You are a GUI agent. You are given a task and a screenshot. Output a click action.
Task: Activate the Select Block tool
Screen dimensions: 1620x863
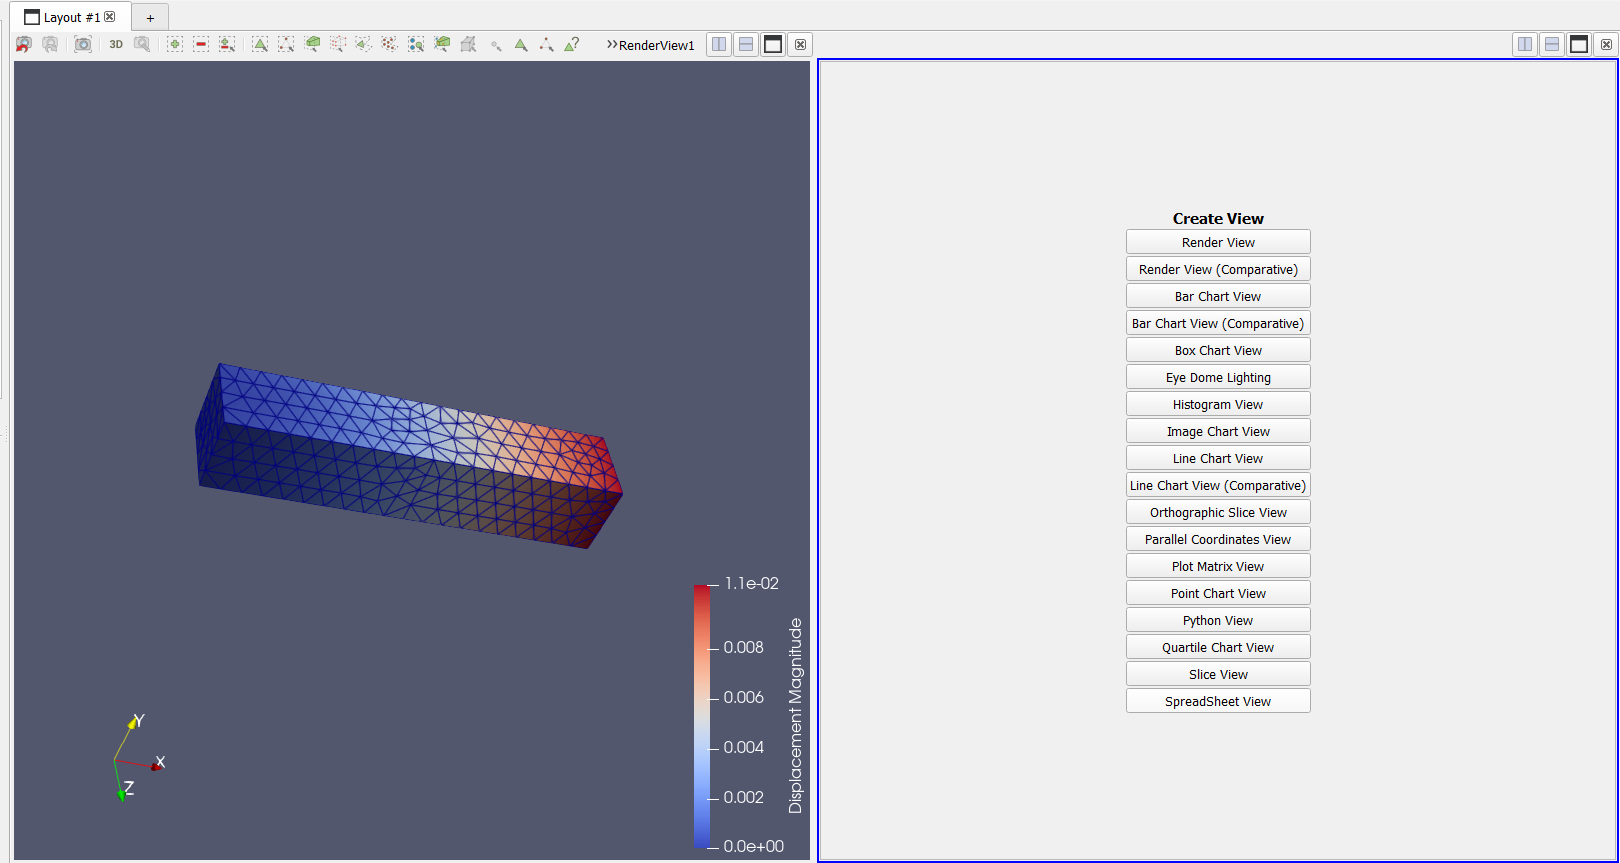[x=416, y=44]
